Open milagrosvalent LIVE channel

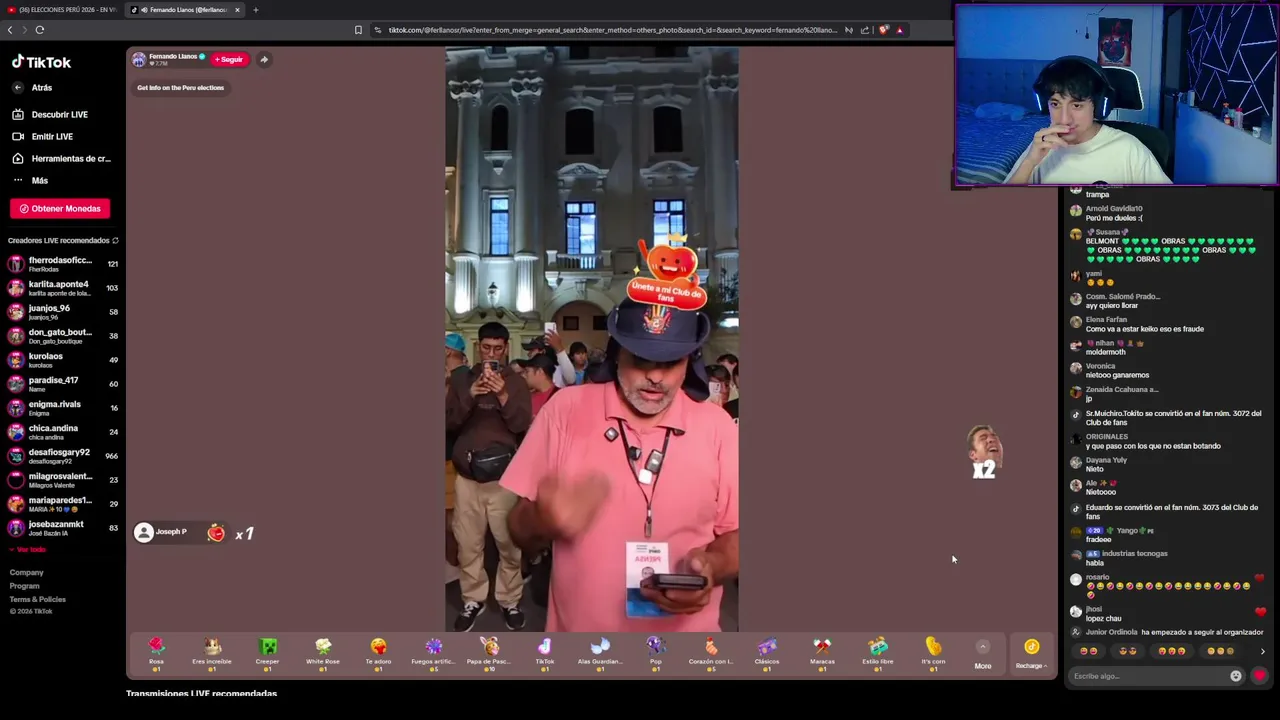pos(62,480)
